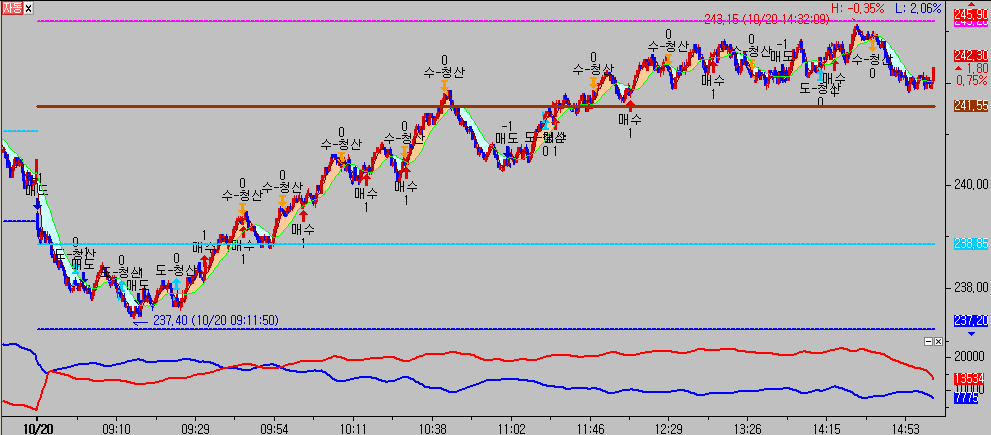
Task: Select the brown 241.55 horizontal line
Action: pyautogui.click(x=300, y=106)
